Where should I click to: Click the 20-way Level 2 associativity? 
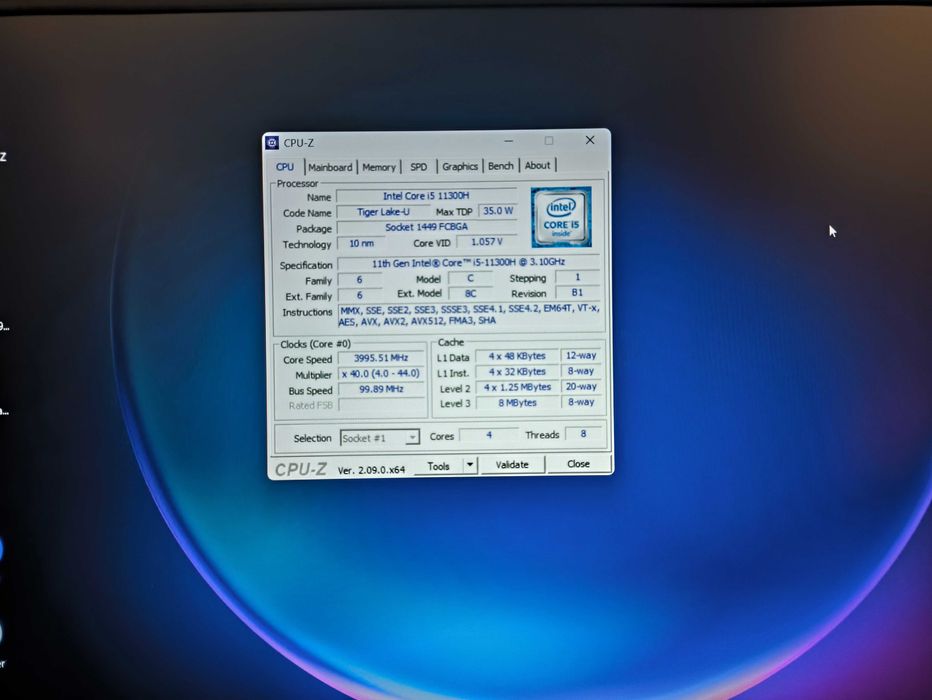(581, 386)
